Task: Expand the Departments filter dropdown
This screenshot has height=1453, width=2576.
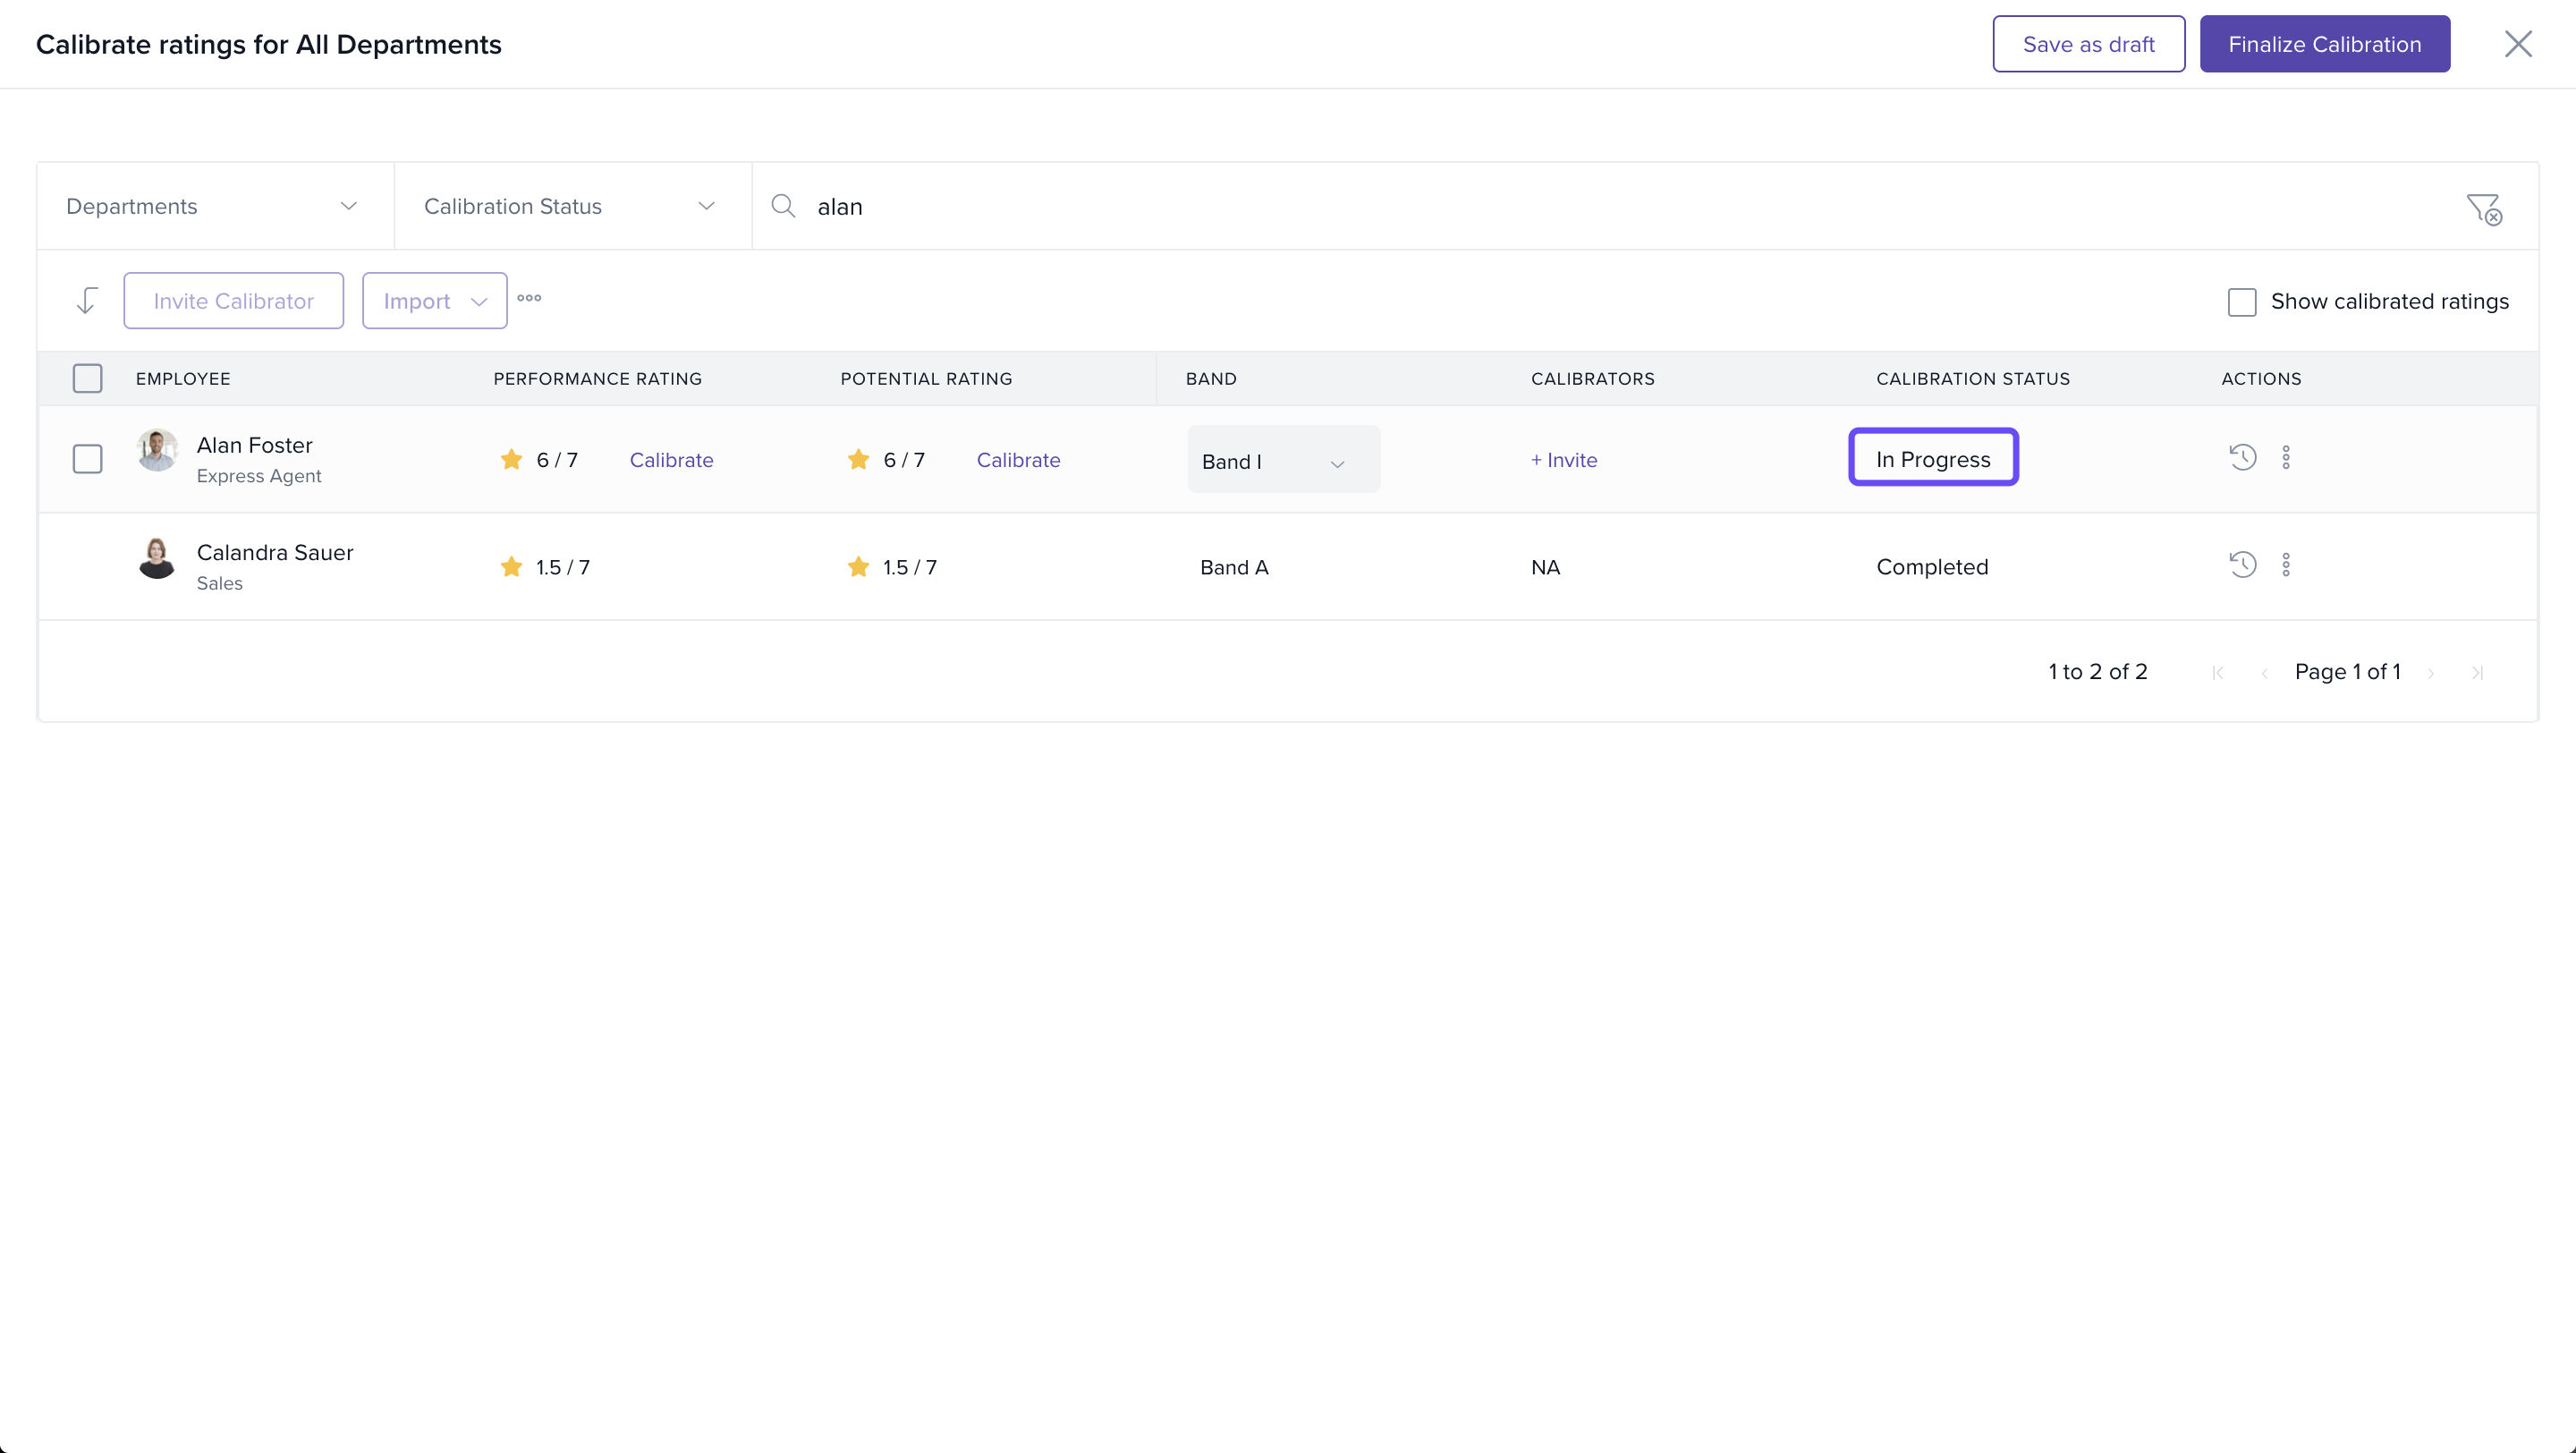Action: pos(214,206)
